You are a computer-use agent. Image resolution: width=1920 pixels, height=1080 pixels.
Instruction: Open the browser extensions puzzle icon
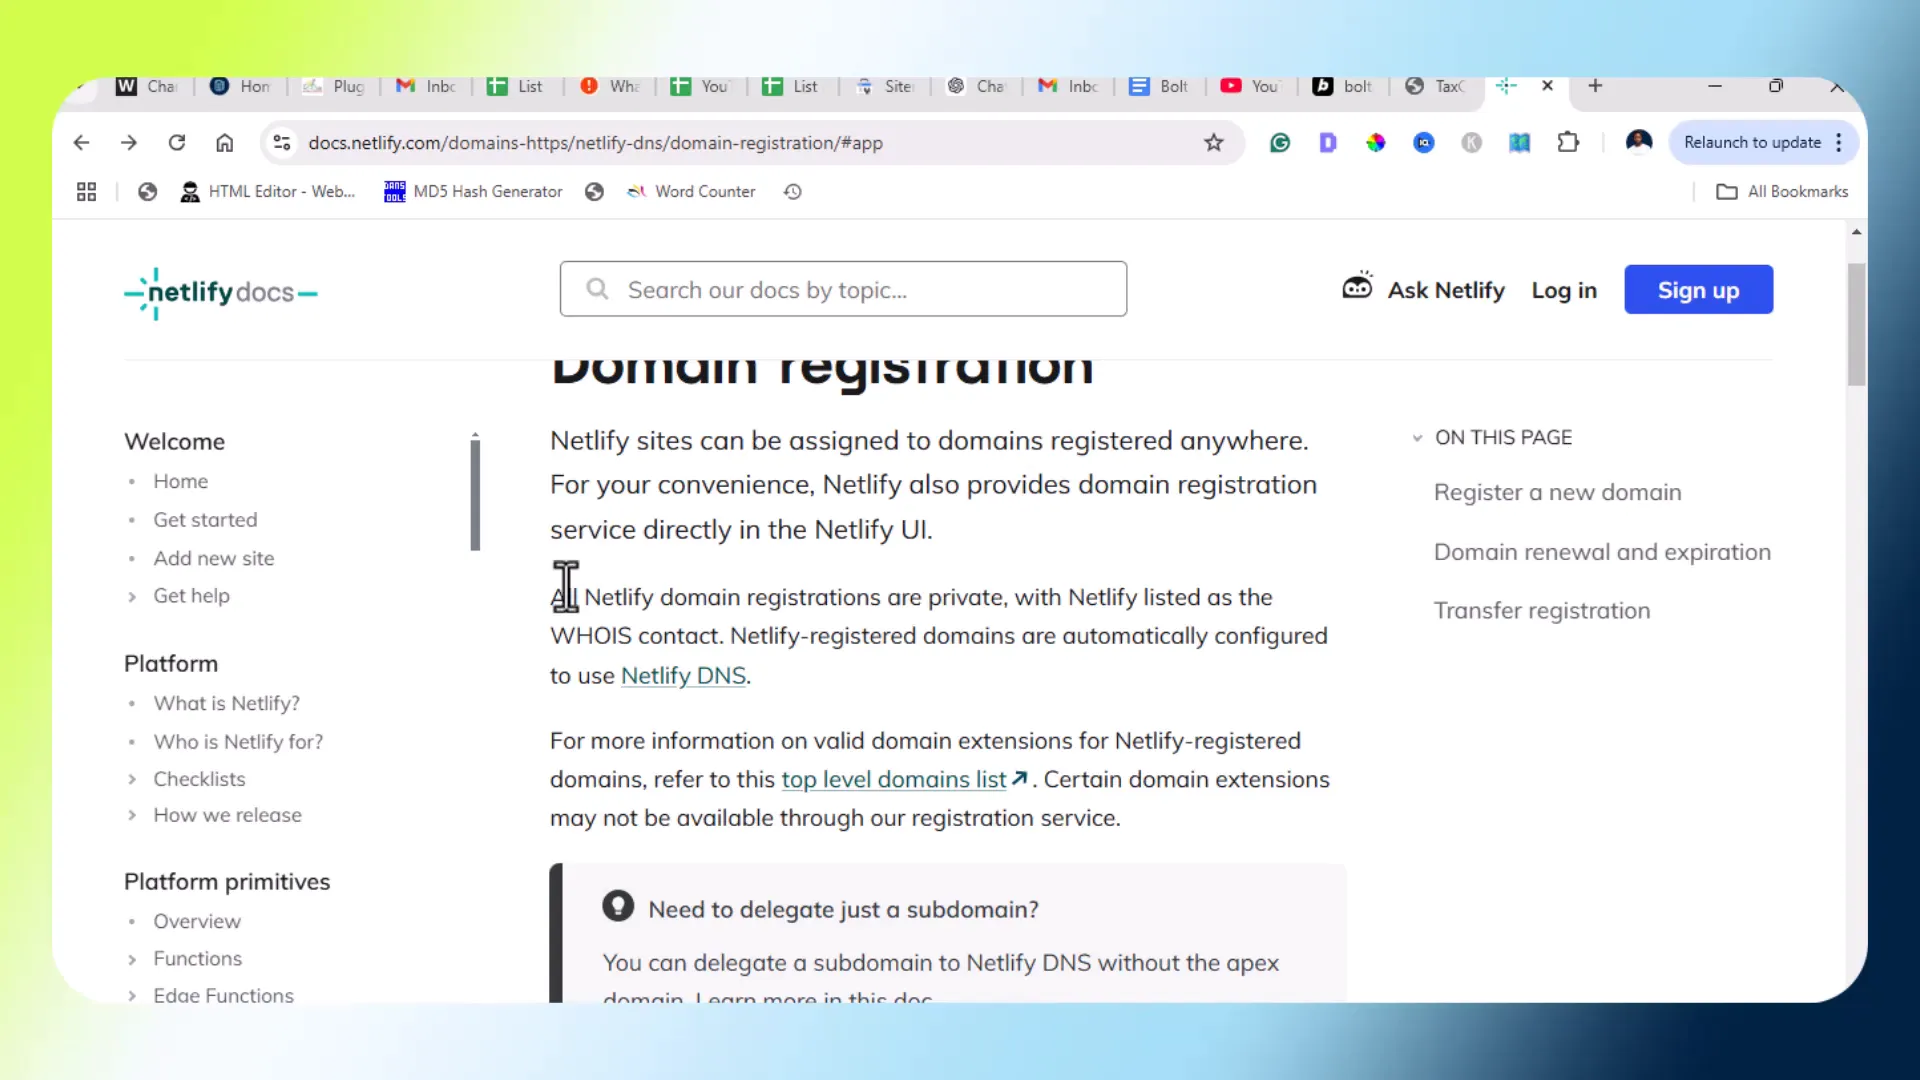(x=1568, y=143)
